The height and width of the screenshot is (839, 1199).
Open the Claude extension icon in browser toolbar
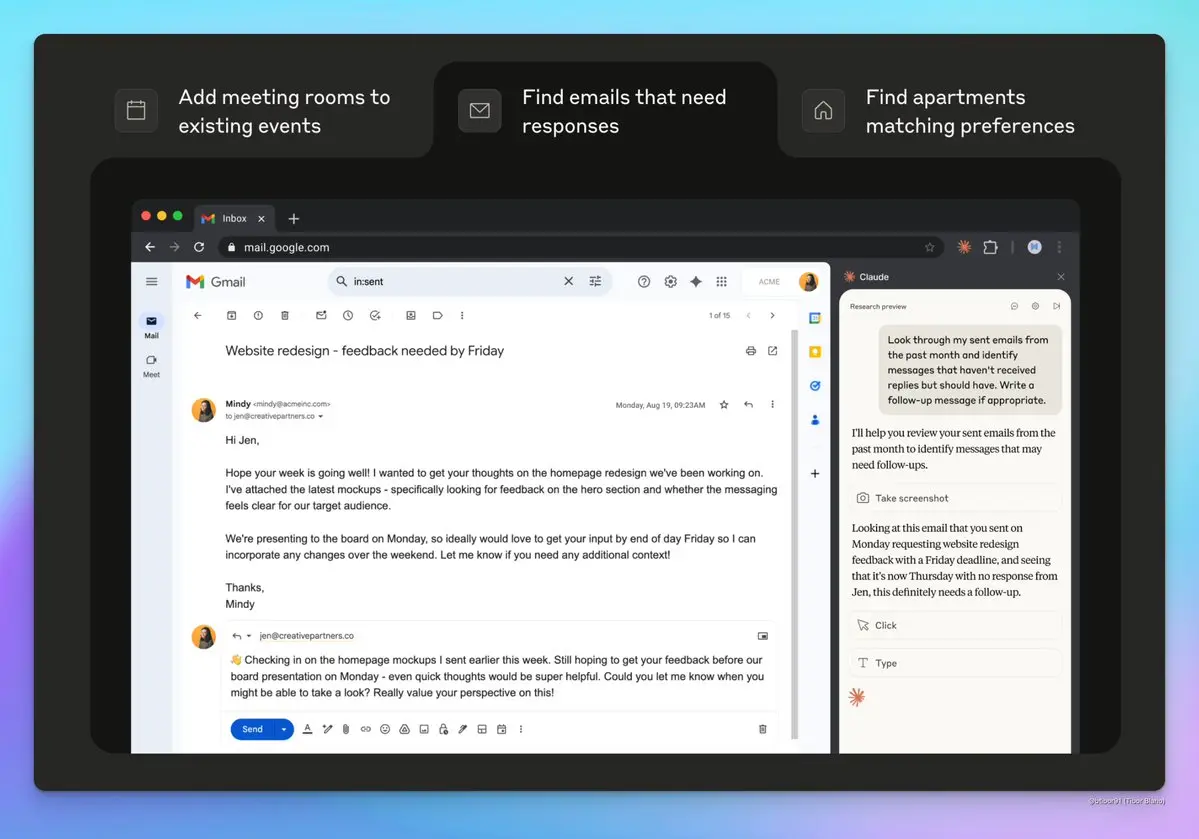coord(964,247)
